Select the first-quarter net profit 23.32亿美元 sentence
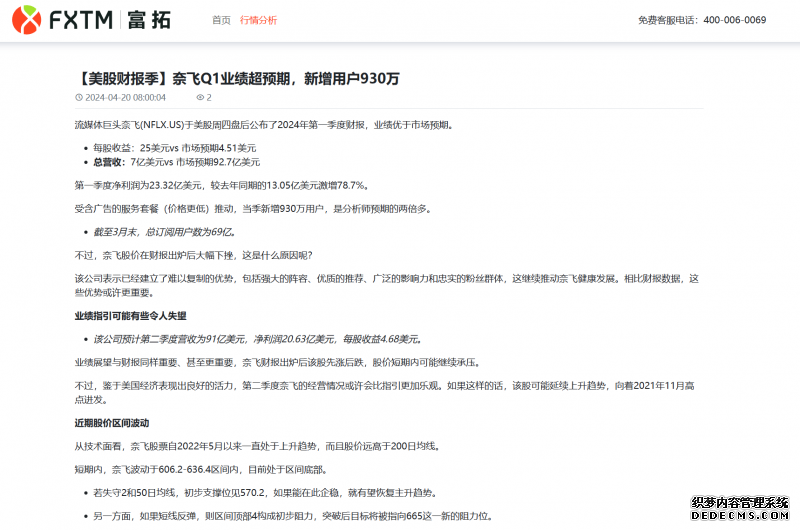Screen dimensions: 800x530 click(x=222, y=185)
